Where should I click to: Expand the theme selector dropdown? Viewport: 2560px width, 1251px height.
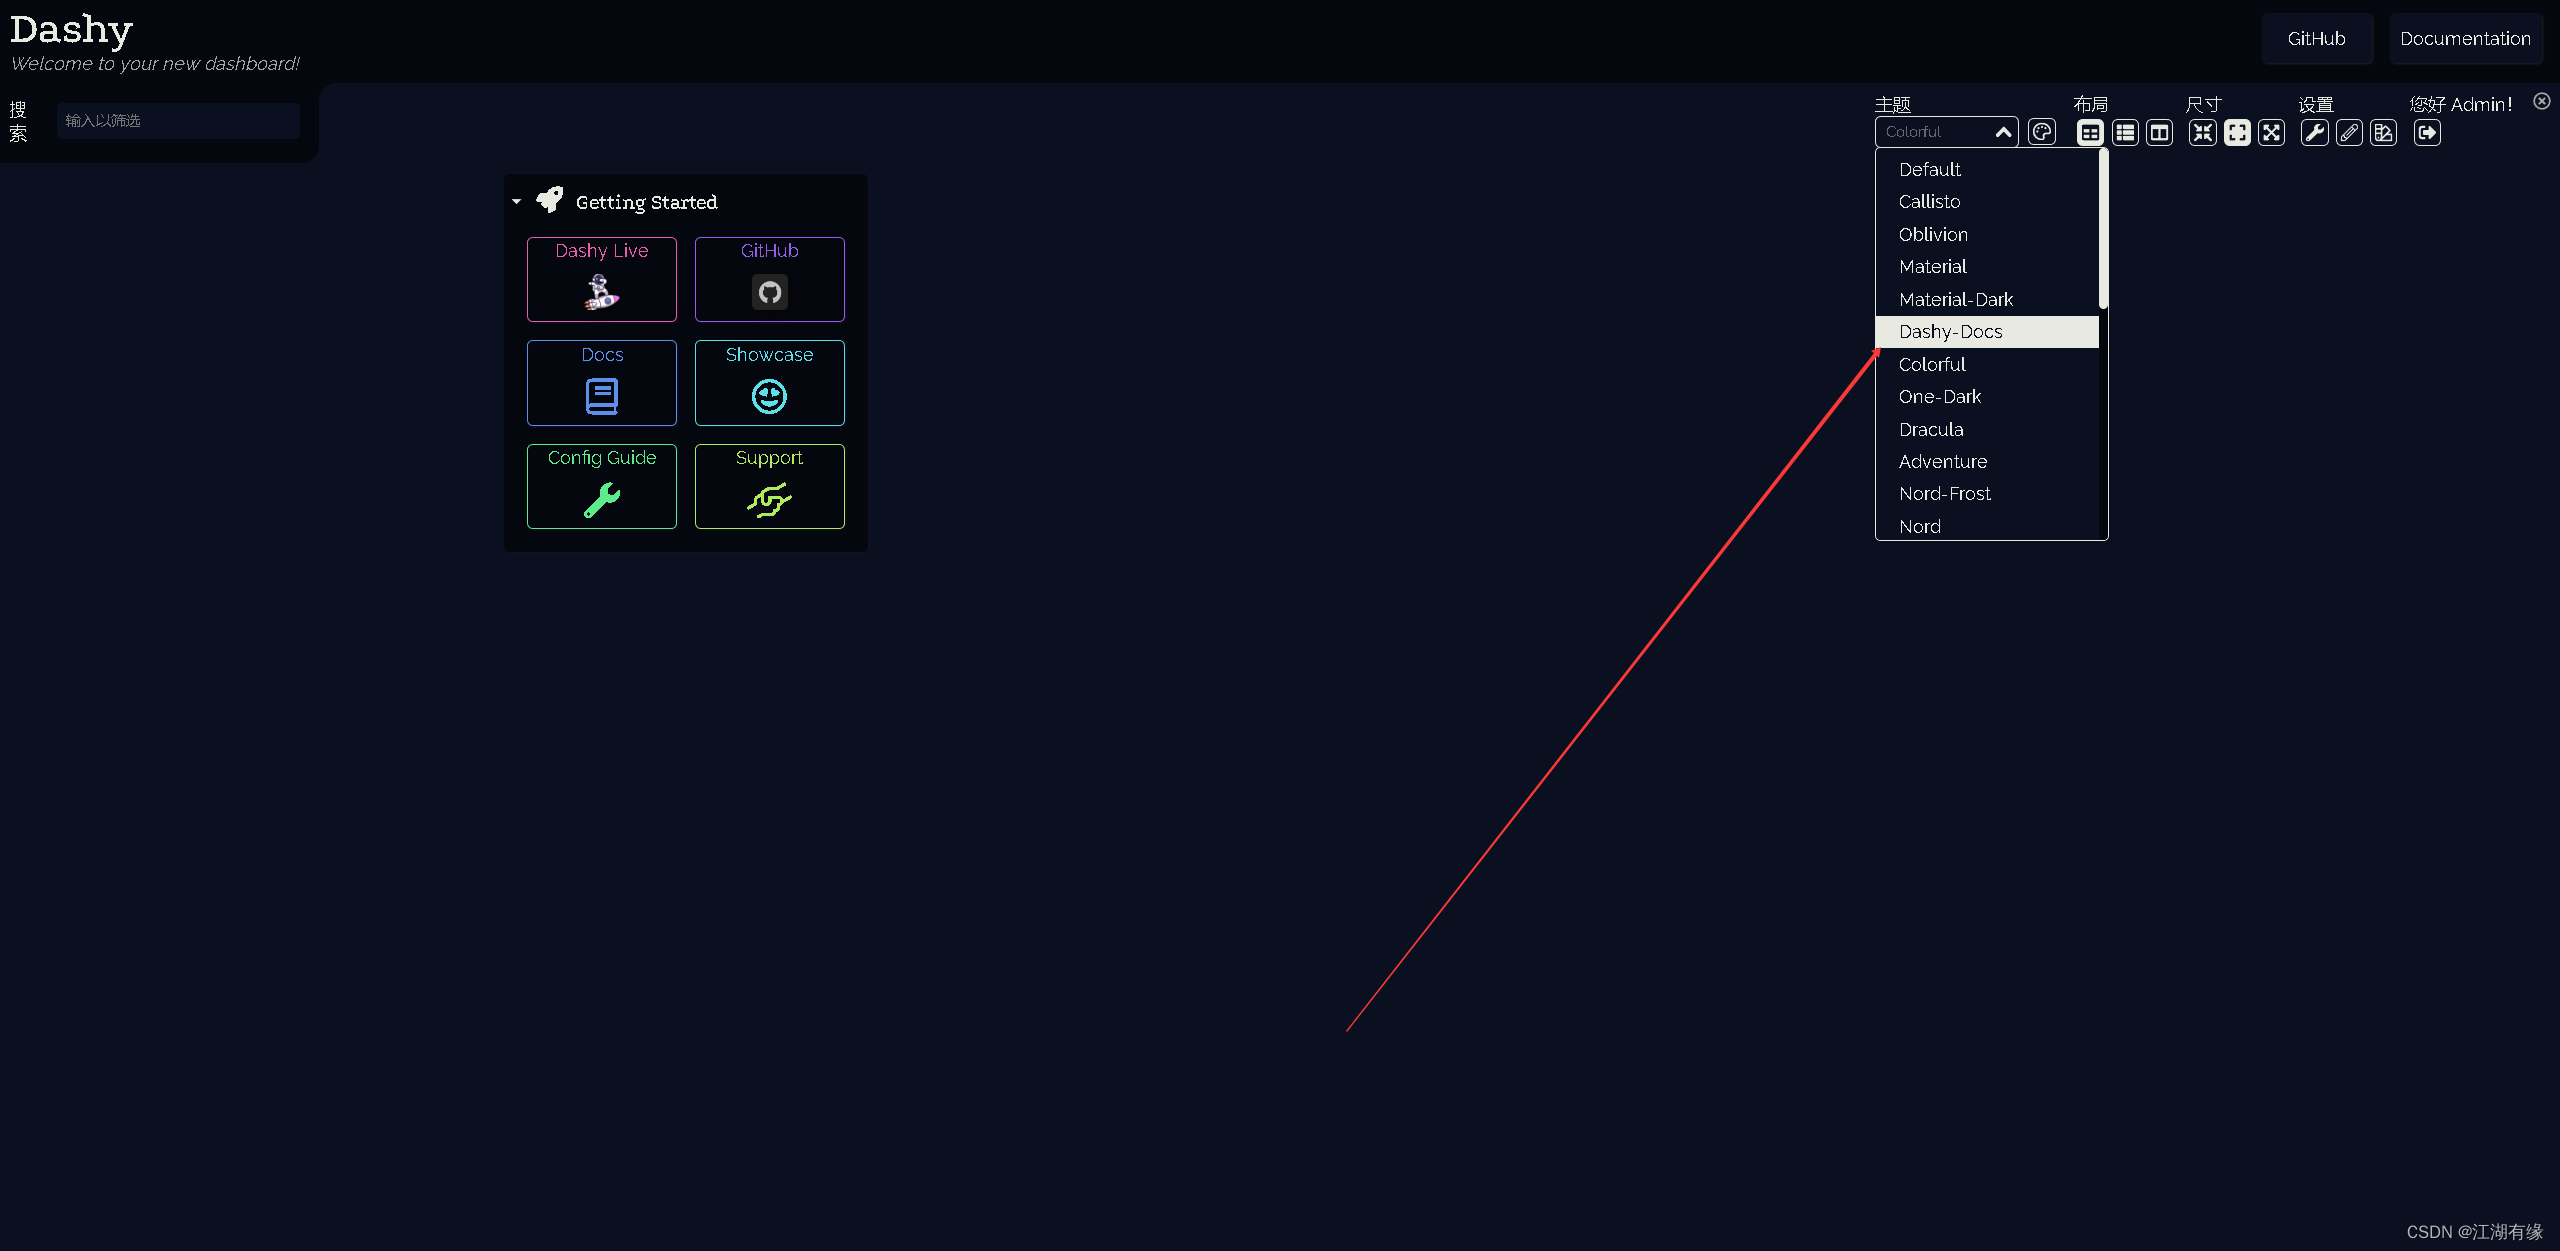[1946, 131]
